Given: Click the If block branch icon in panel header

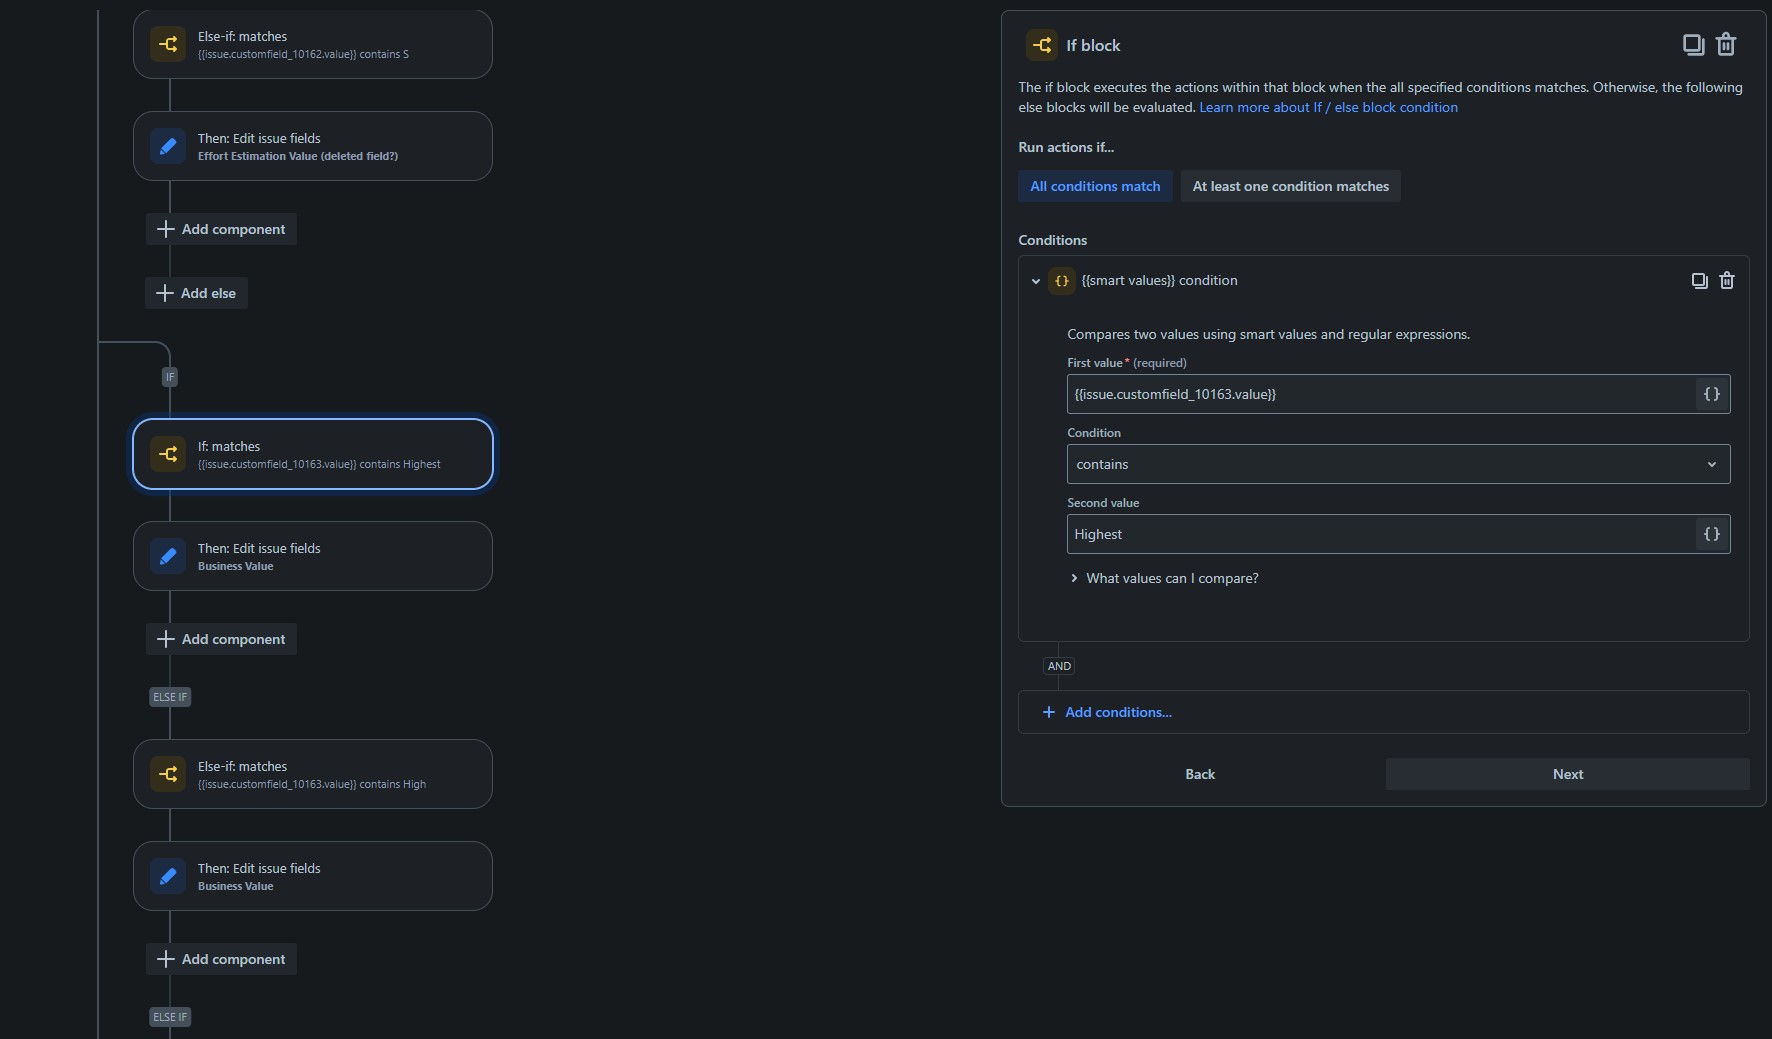Looking at the screenshot, I should click(1042, 45).
